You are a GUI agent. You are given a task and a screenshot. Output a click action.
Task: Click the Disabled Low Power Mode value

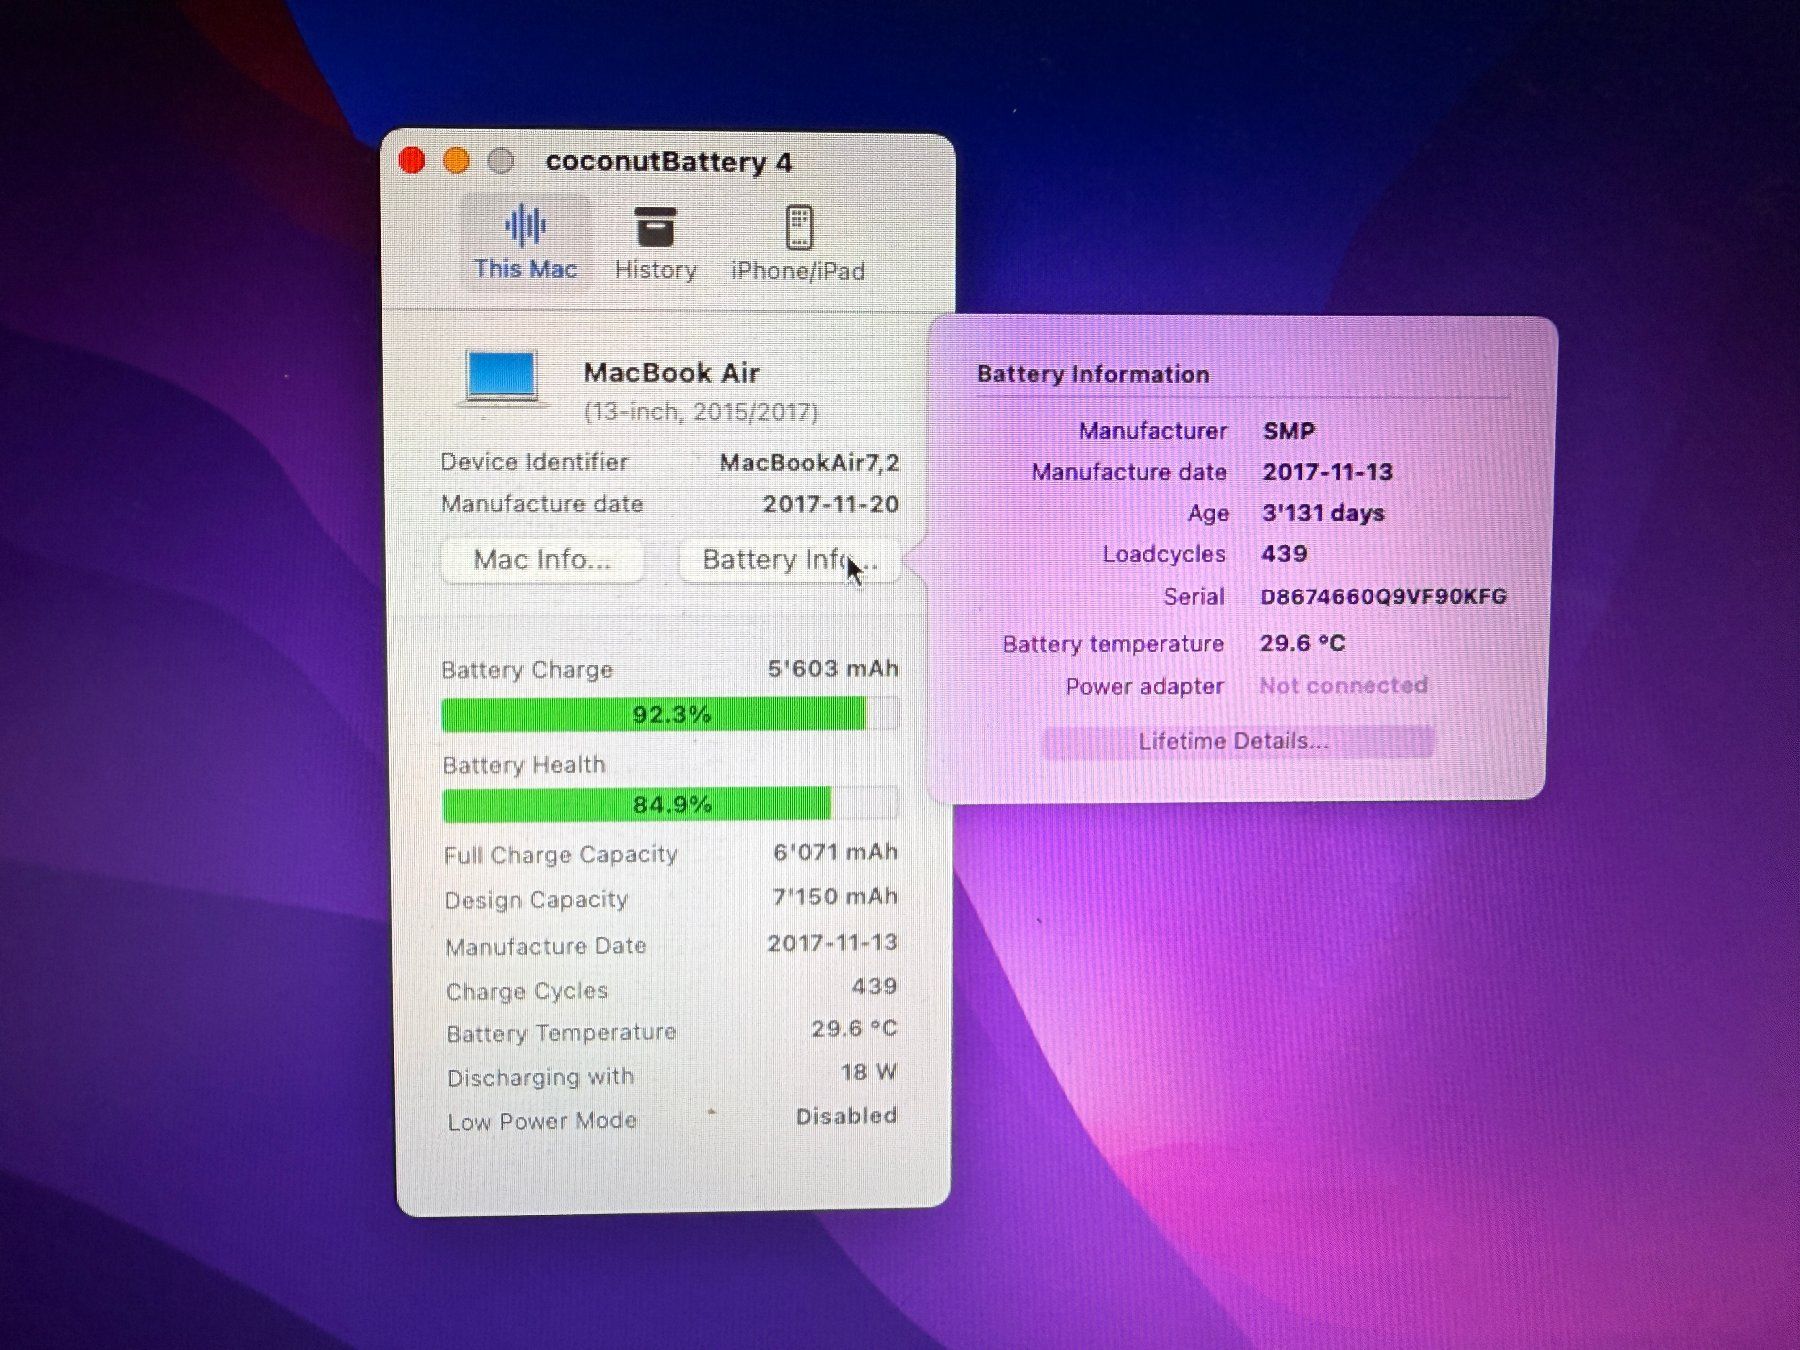pos(846,1116)
